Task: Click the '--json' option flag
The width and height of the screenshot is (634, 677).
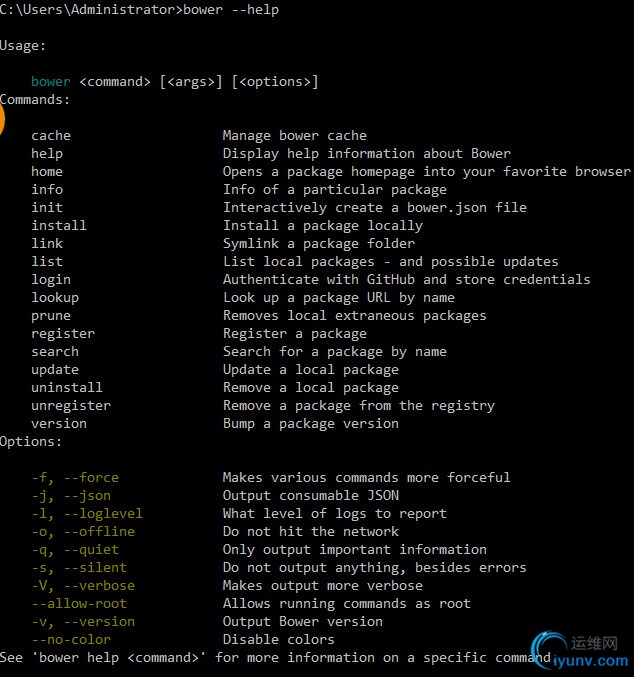Action: point(87,495)
